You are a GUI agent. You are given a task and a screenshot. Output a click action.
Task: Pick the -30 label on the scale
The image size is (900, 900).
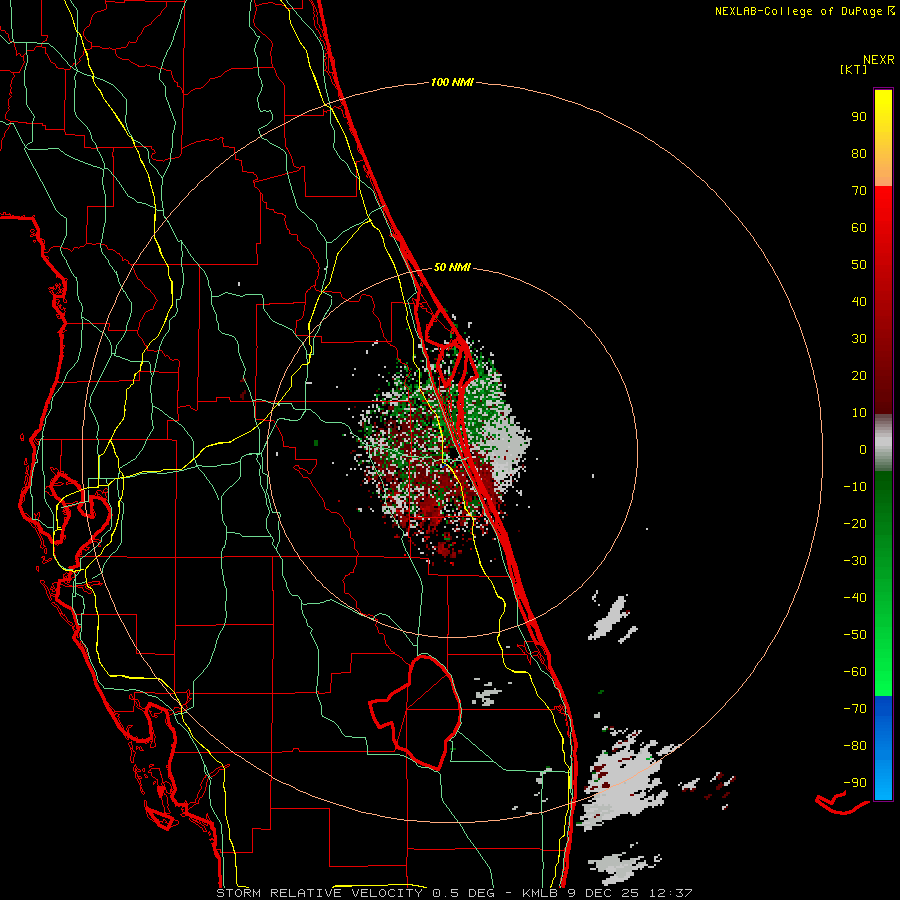(855, 561)
